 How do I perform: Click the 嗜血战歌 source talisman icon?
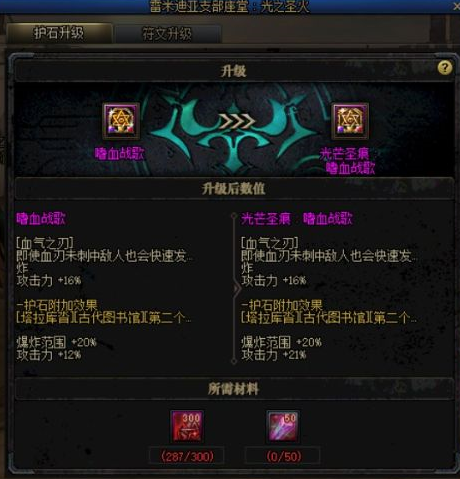[121, 121]
